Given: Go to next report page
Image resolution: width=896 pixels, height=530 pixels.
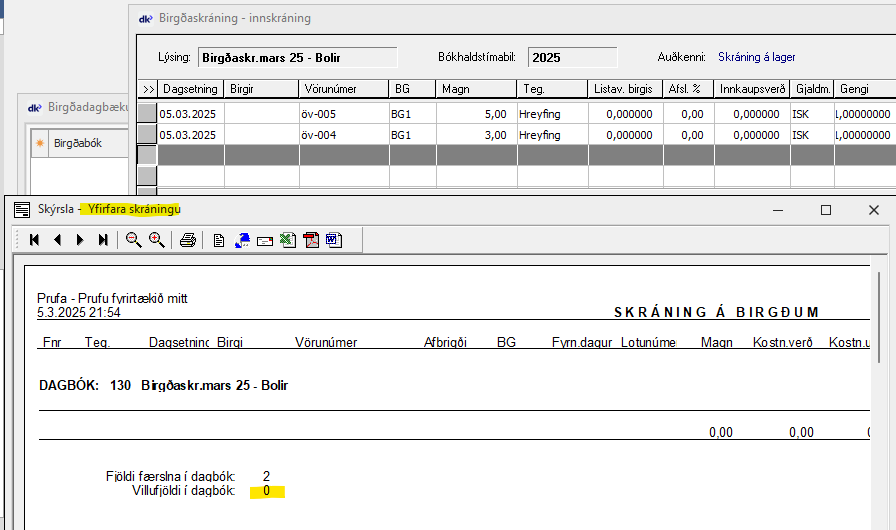Looking at the screenshot, I should point(80,240).
